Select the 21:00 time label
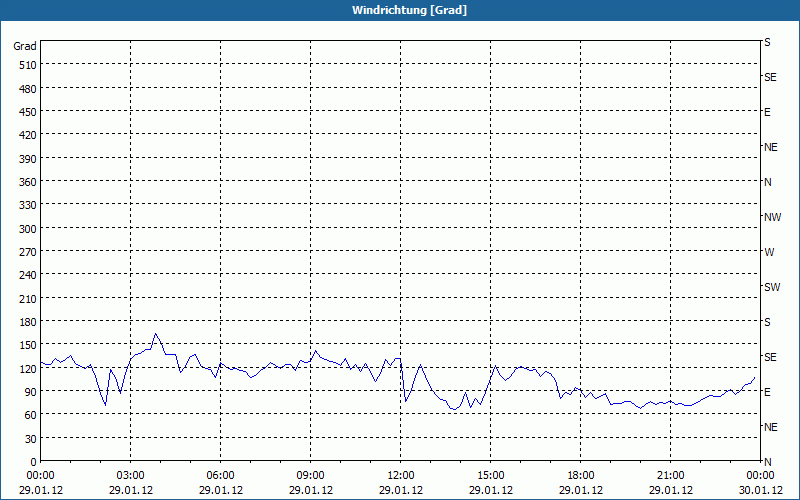This screenshot has height=500, width=800. click(x=670, y=476)
